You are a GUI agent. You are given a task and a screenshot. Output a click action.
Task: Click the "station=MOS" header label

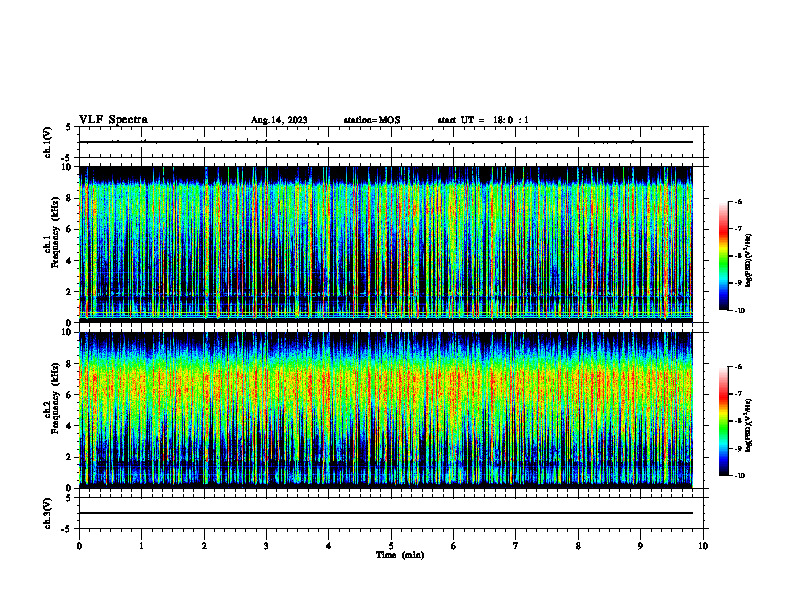(372, 120)
